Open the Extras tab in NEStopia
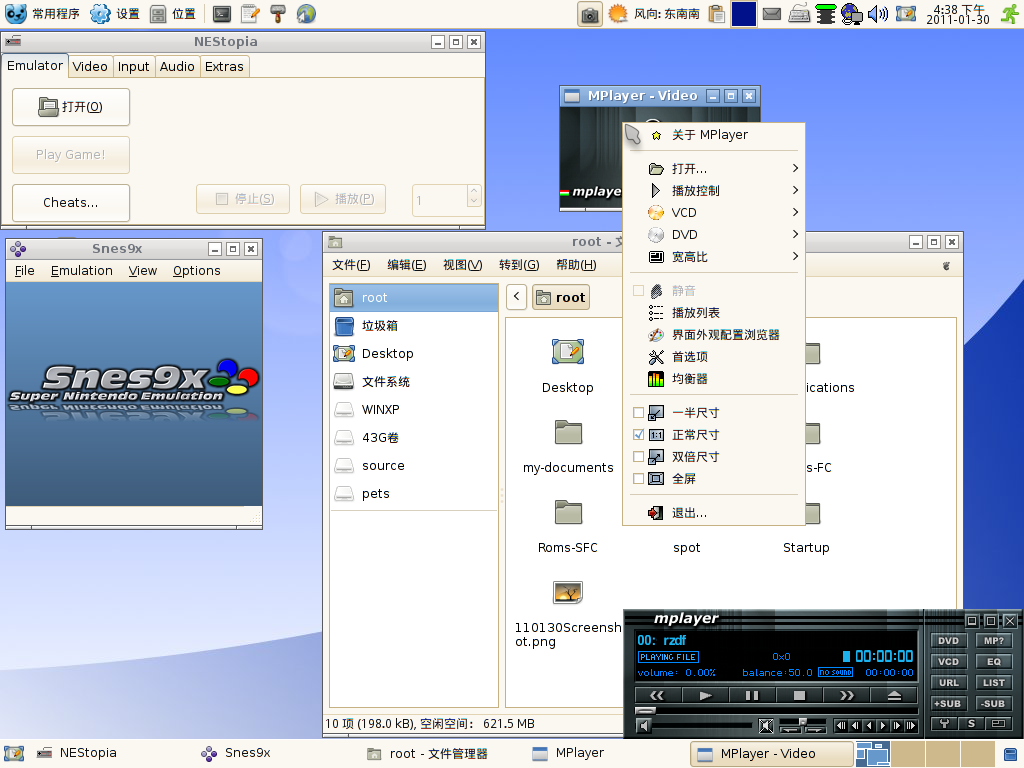This screenshot has width=1024, height=768. (x=224, y=67)
